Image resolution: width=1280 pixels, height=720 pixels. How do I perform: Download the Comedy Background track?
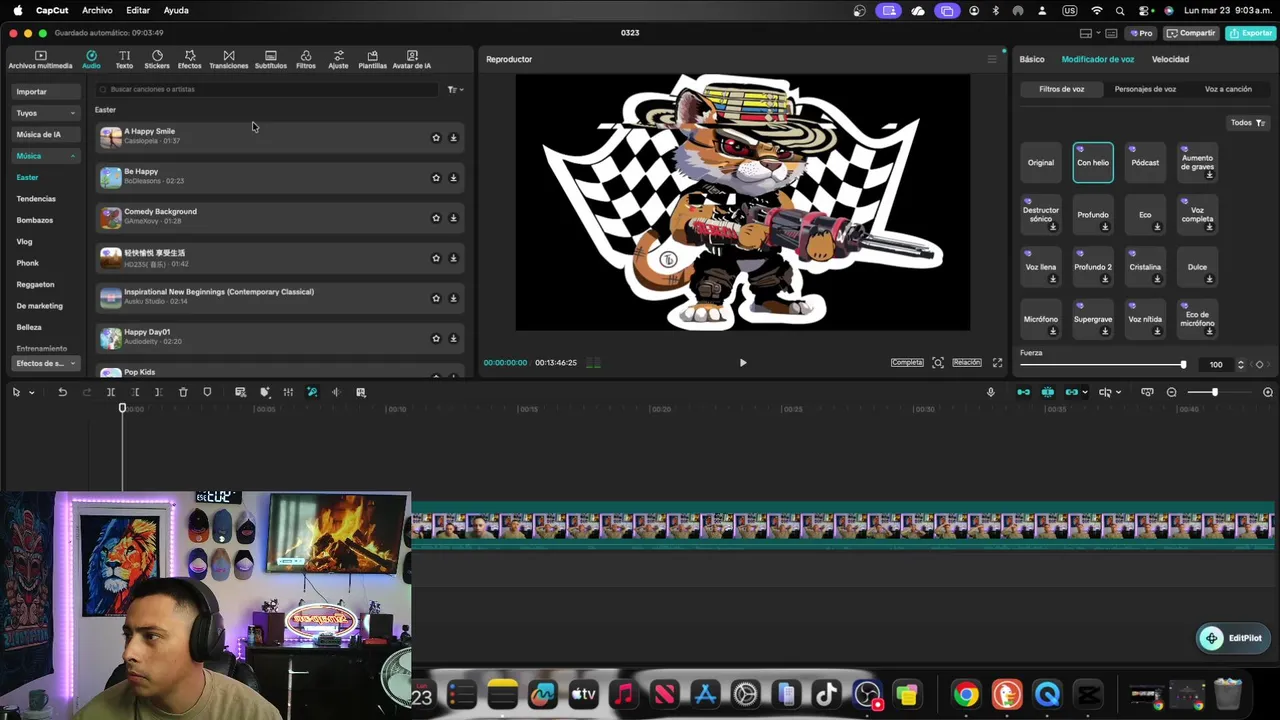[x=453, y=218]
